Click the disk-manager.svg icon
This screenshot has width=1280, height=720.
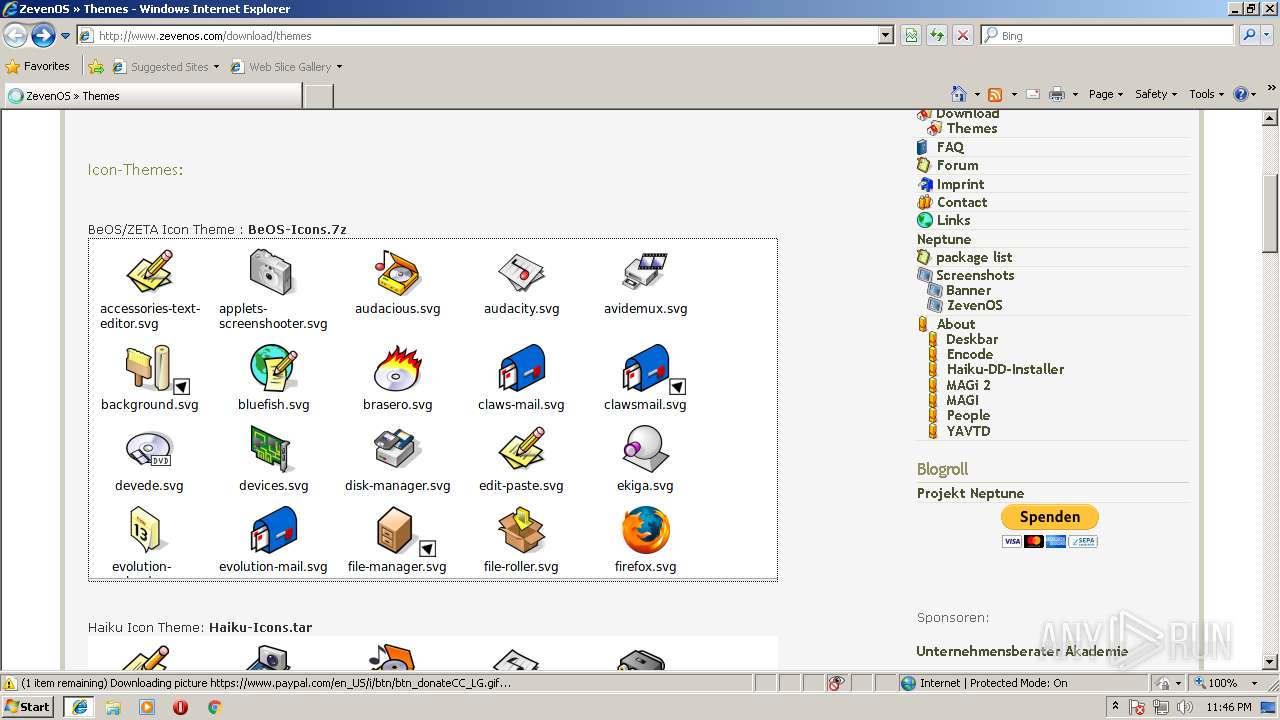398,450
